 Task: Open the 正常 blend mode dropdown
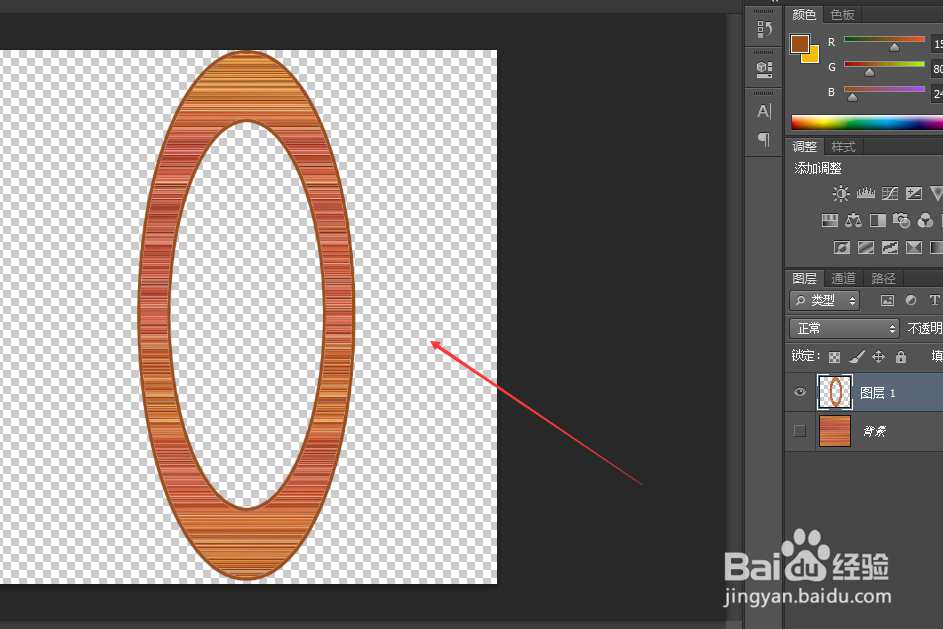[844, 328]
